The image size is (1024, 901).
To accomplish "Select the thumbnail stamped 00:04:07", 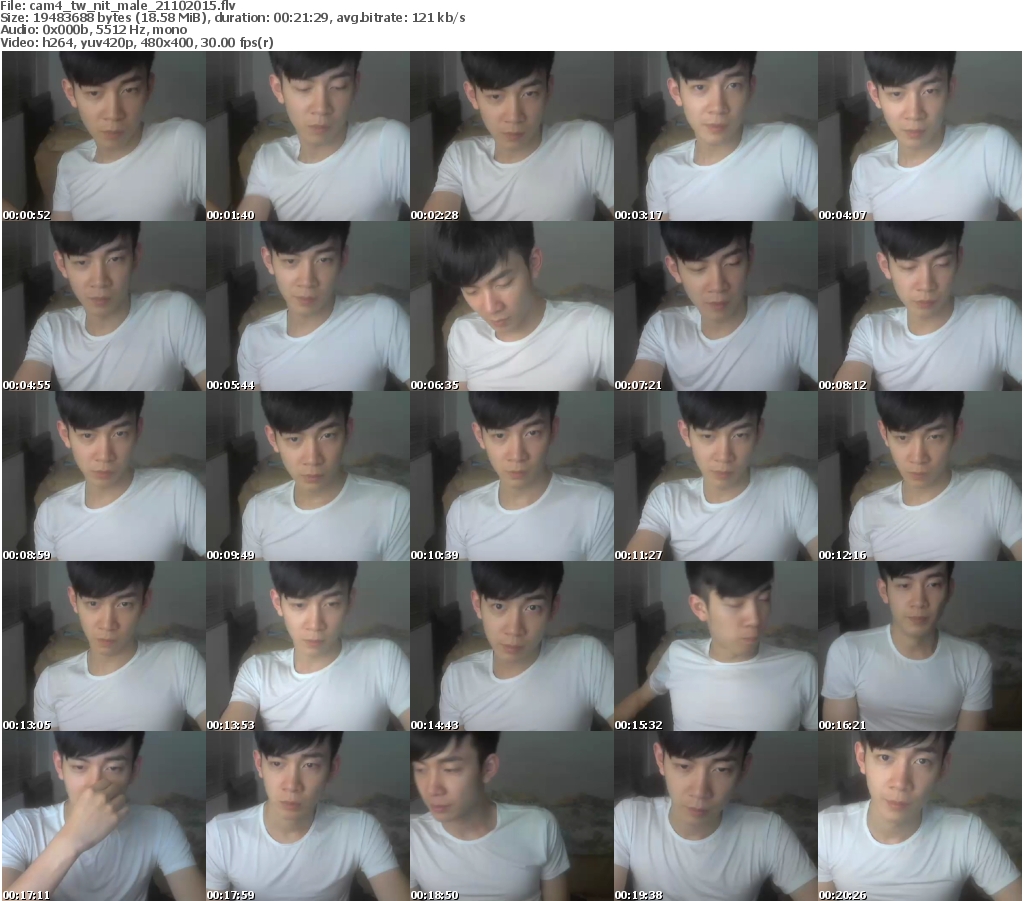I will point(920,136).
